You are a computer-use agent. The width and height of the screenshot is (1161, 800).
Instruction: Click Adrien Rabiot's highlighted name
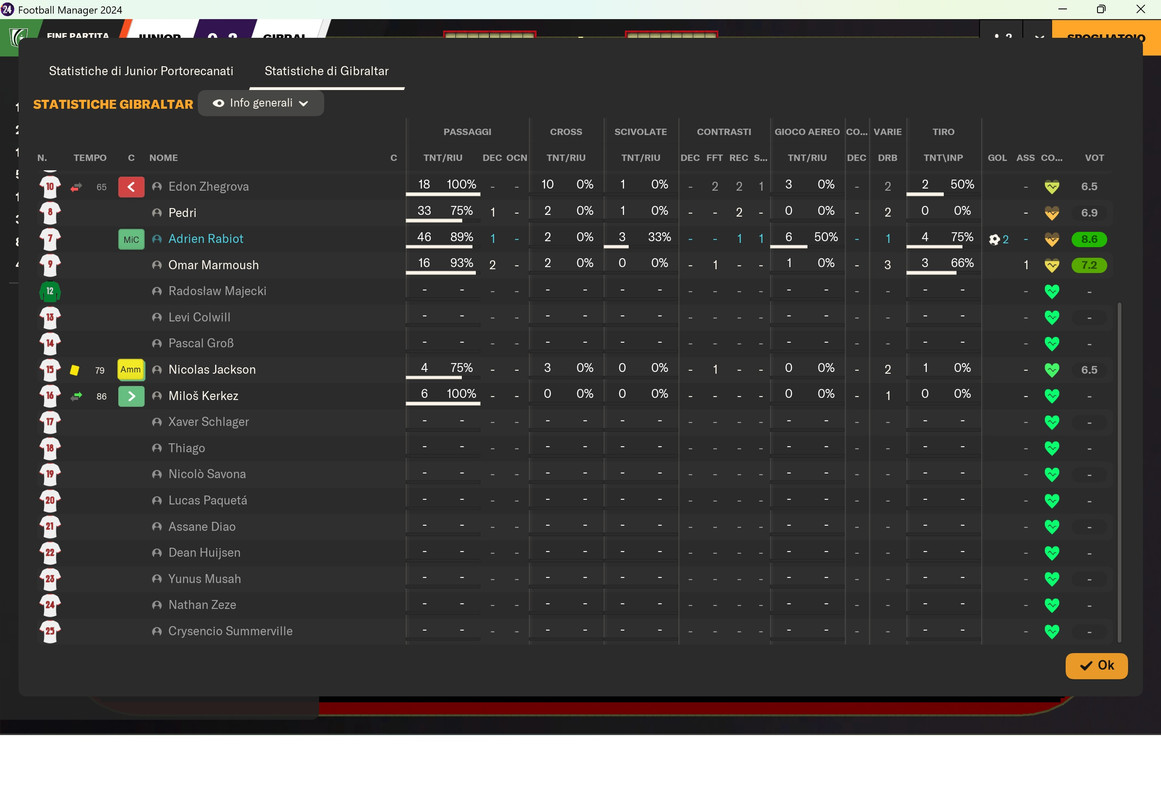206,239
